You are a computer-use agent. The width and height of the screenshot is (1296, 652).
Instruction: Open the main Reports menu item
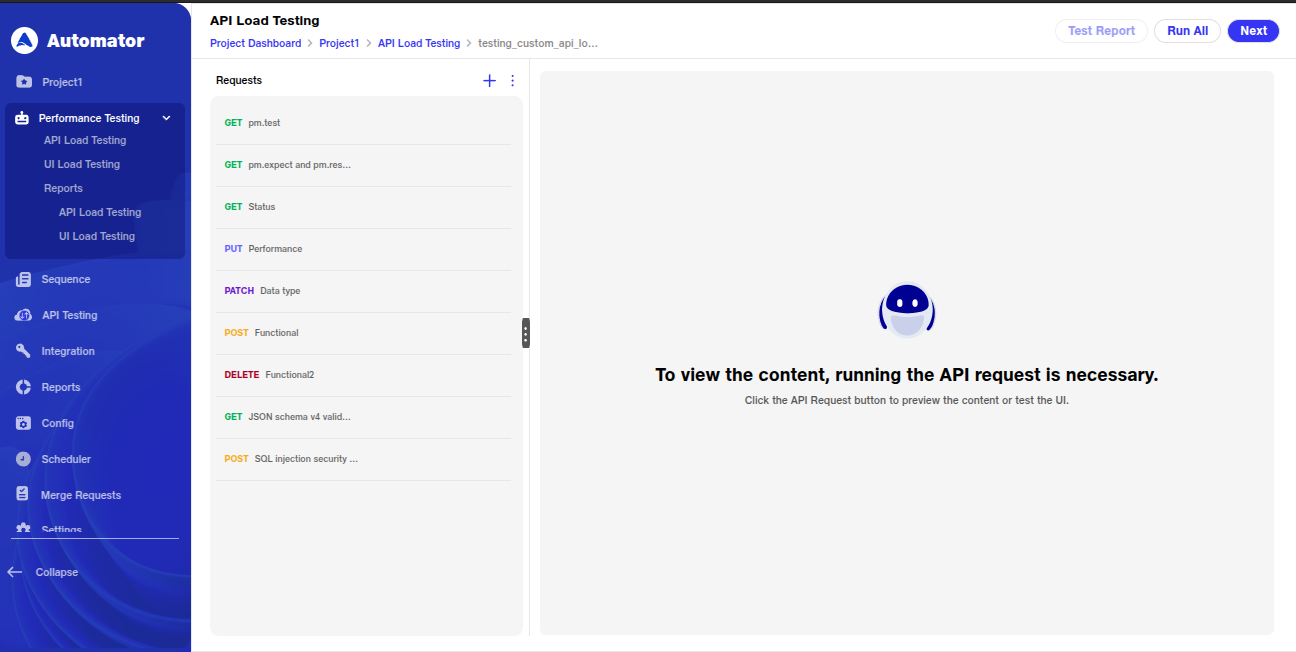coord(61,387)
